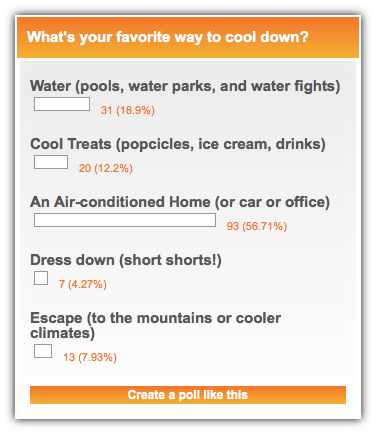Screen dimensions: 387x440
Task: Select the 'Dress down (short shorts!)' label
Action: coord(126,260)
